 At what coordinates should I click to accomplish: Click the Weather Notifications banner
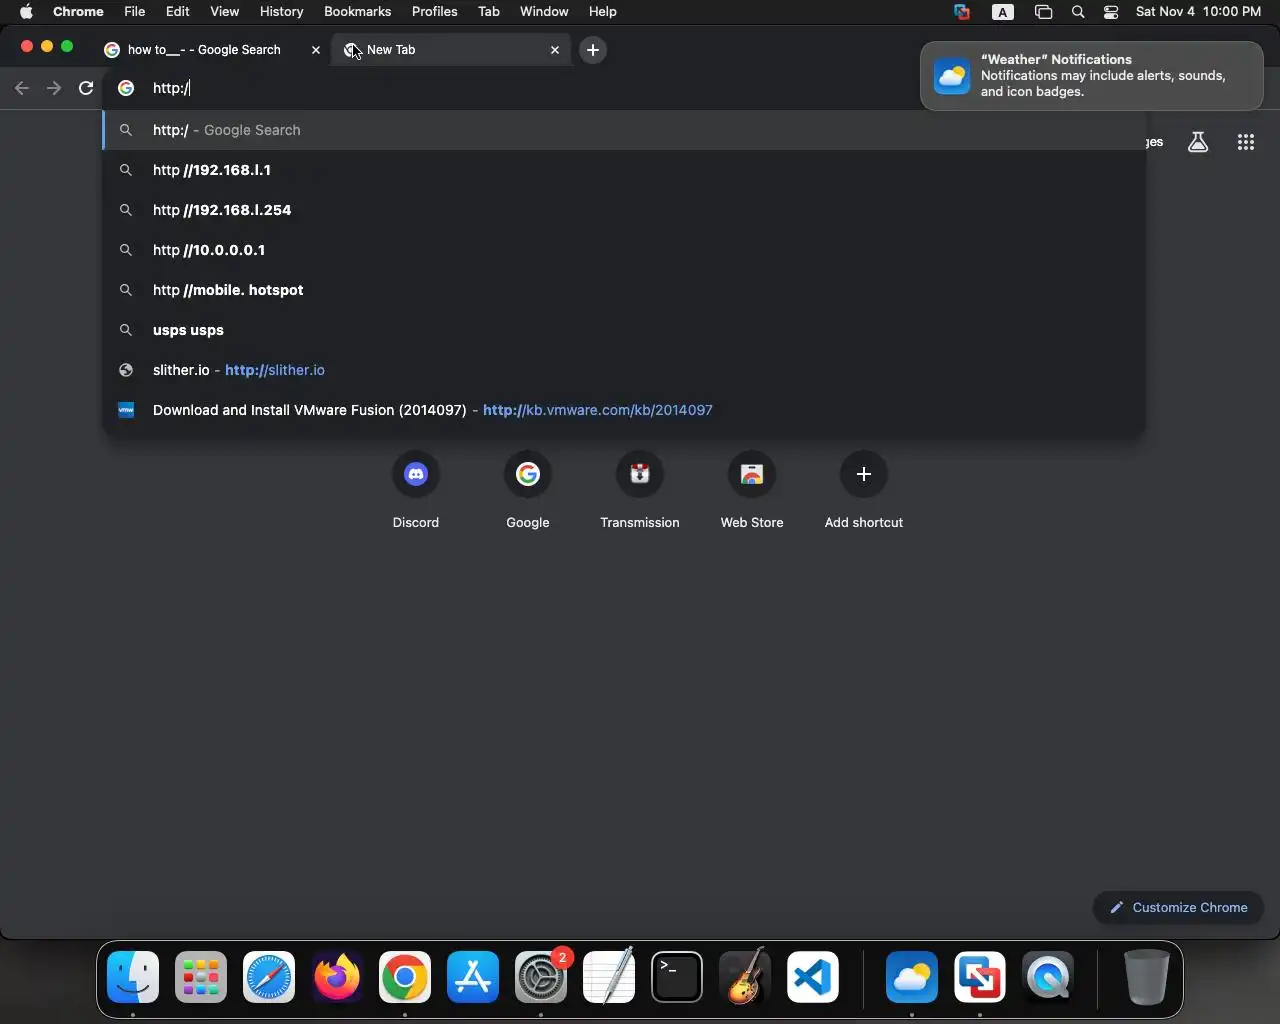coord(1091,75)
